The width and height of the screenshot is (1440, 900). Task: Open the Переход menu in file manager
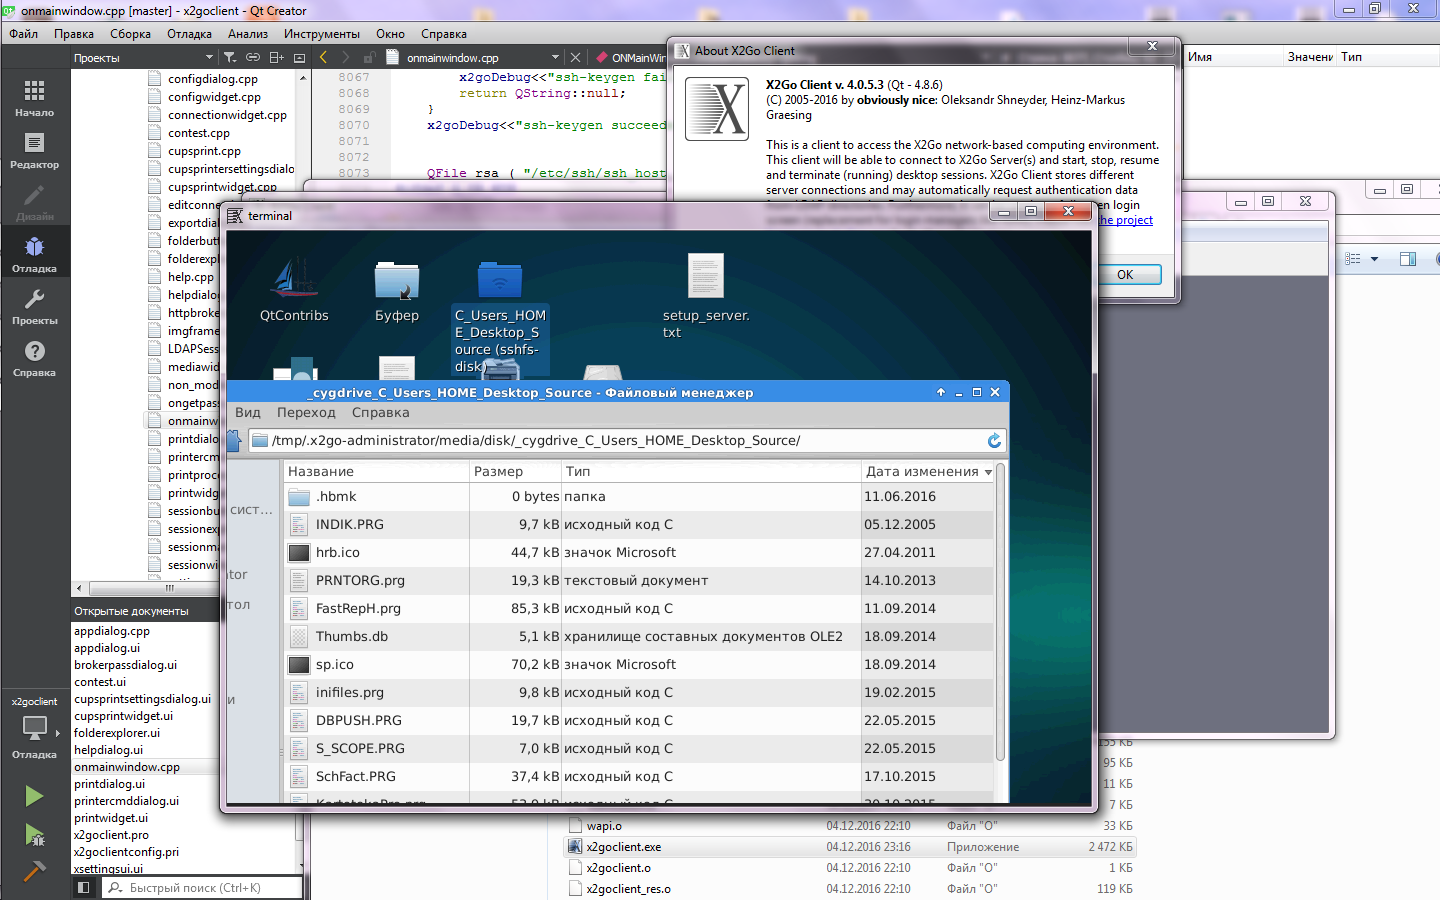pos(306,412)
